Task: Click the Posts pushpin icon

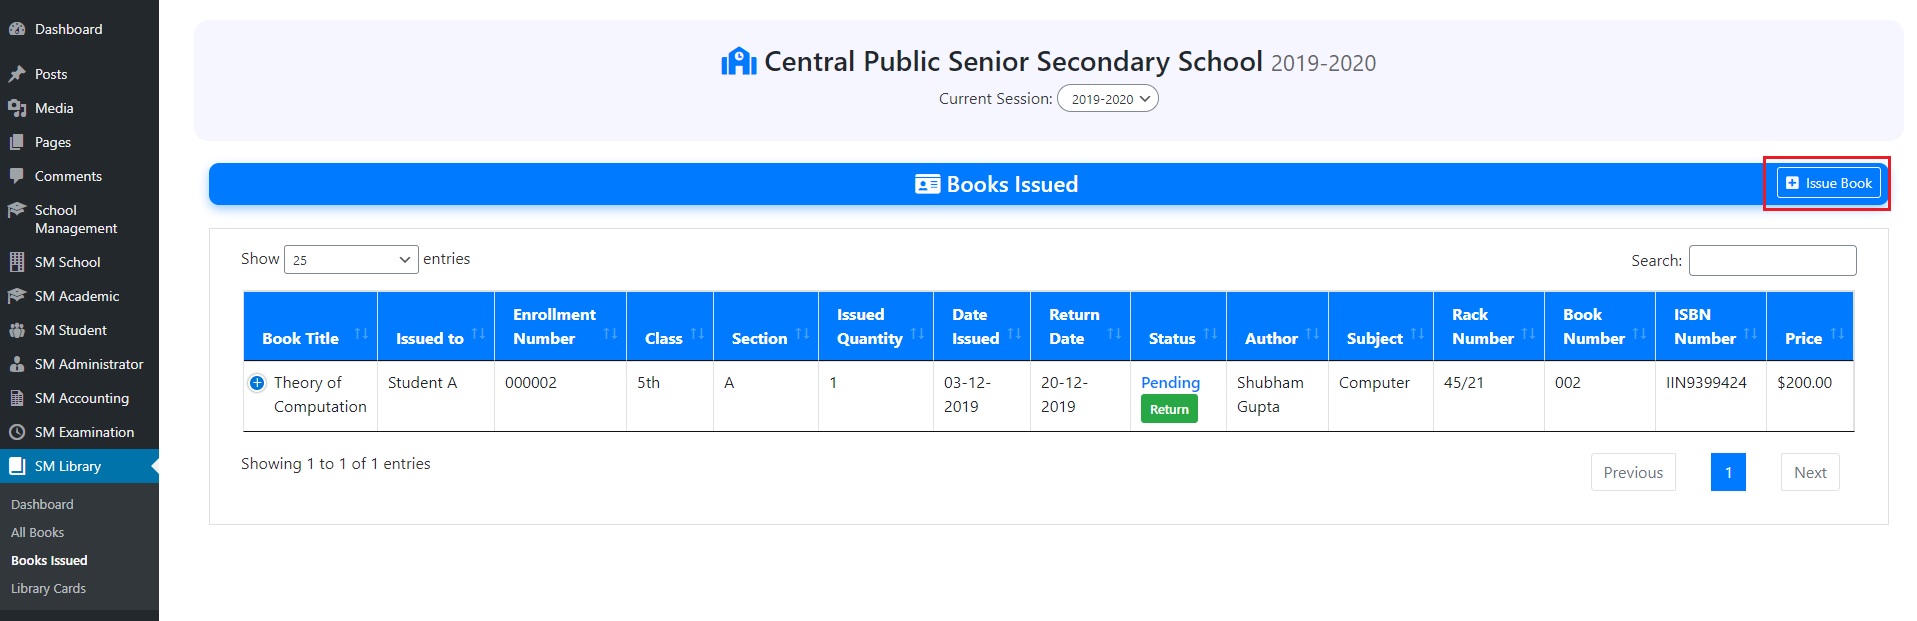Action: (17, 74)
